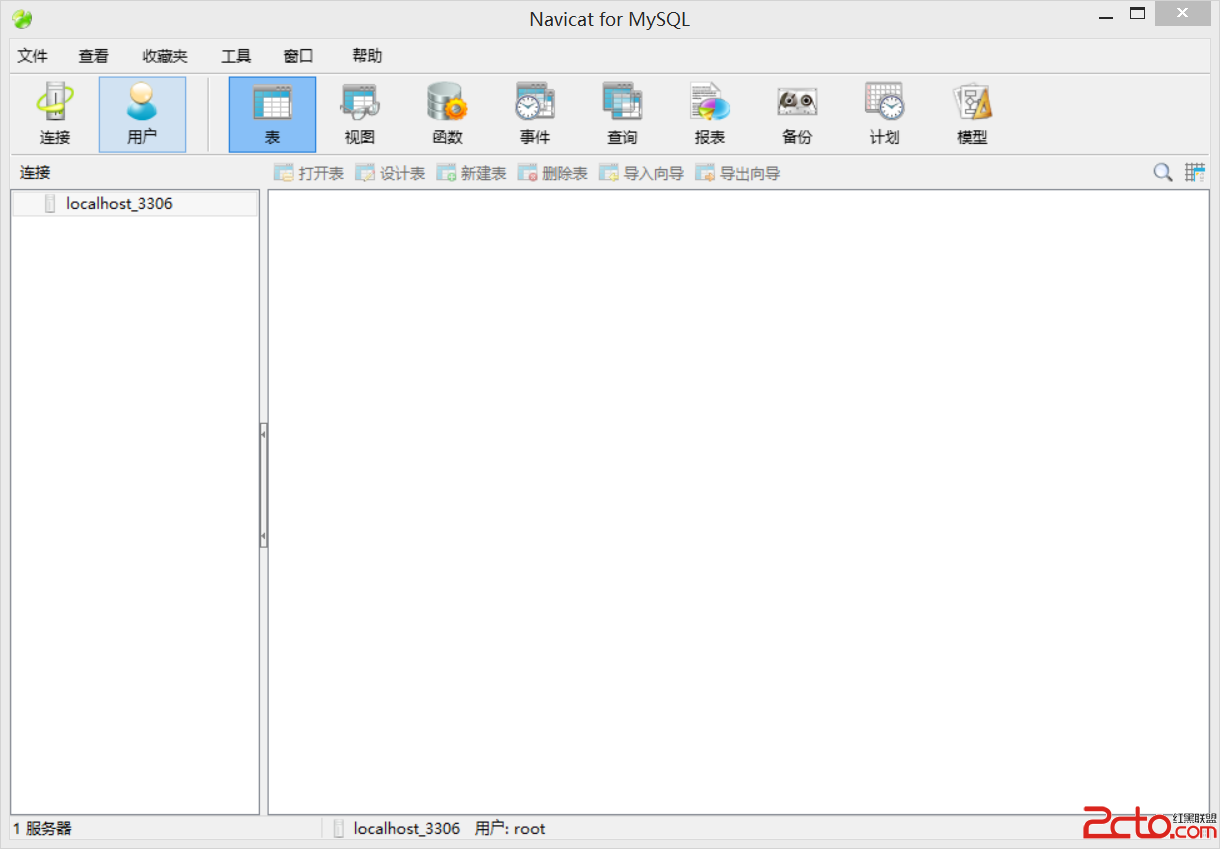The image size is (1220, 849).
Task: Open the Event (事件) toolbar icon
Action: tap(535, 114)
